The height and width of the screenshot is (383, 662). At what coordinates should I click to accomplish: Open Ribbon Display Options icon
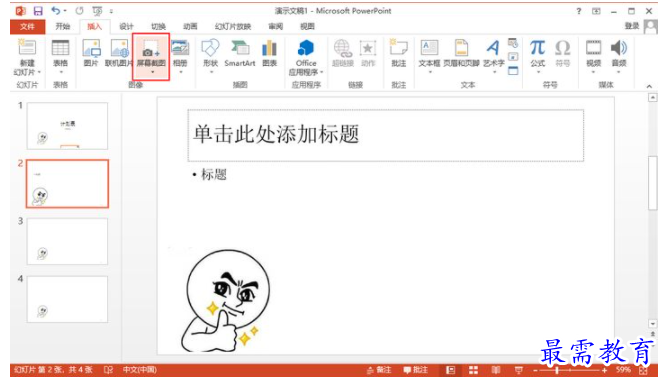pos(596,11)
